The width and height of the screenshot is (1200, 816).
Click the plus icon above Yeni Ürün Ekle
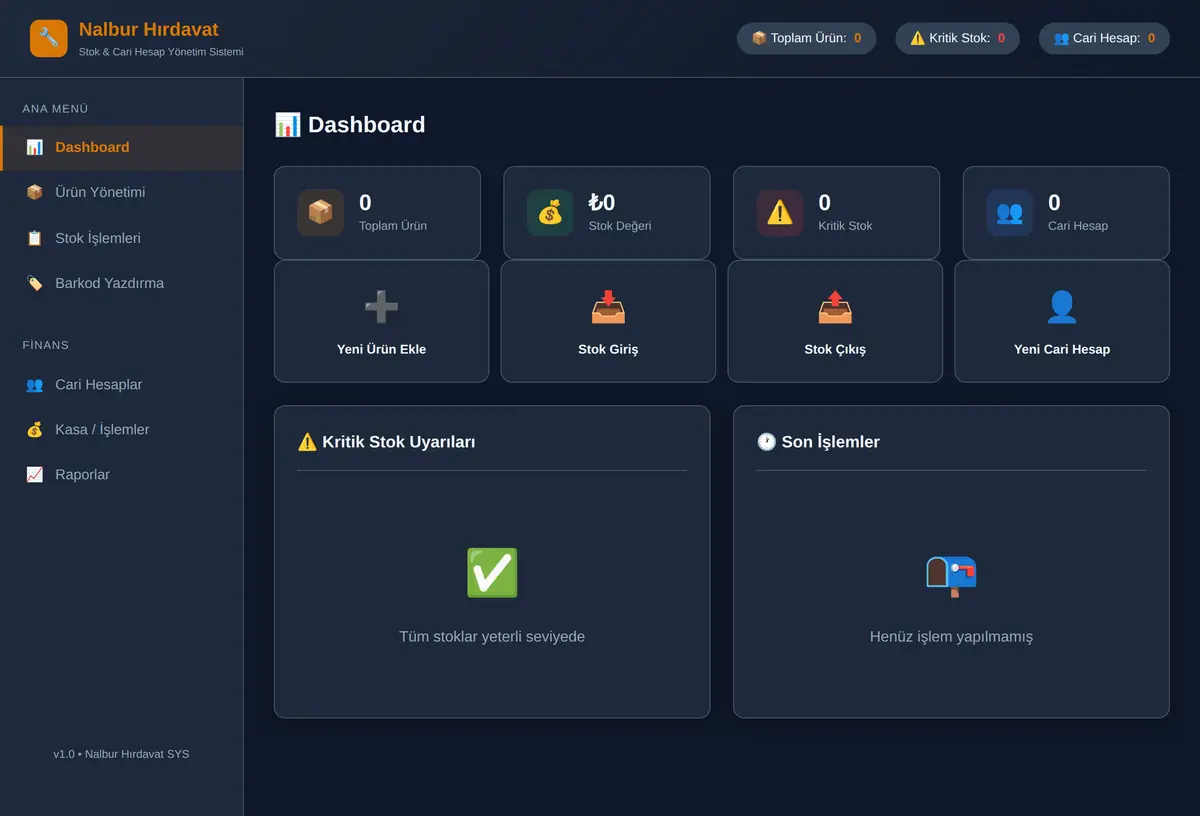tap(381, 307)
